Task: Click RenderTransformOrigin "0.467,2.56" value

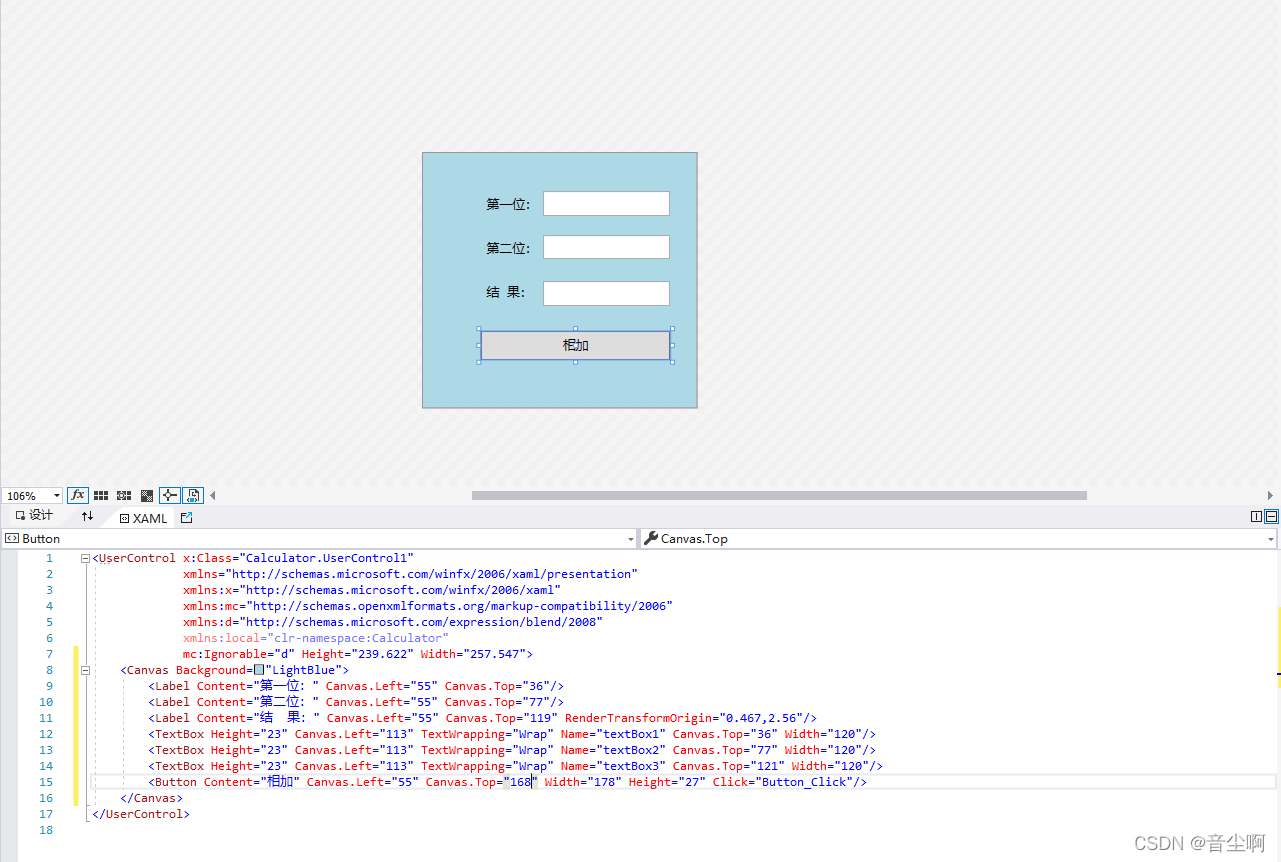Action: tap(763, 718)
